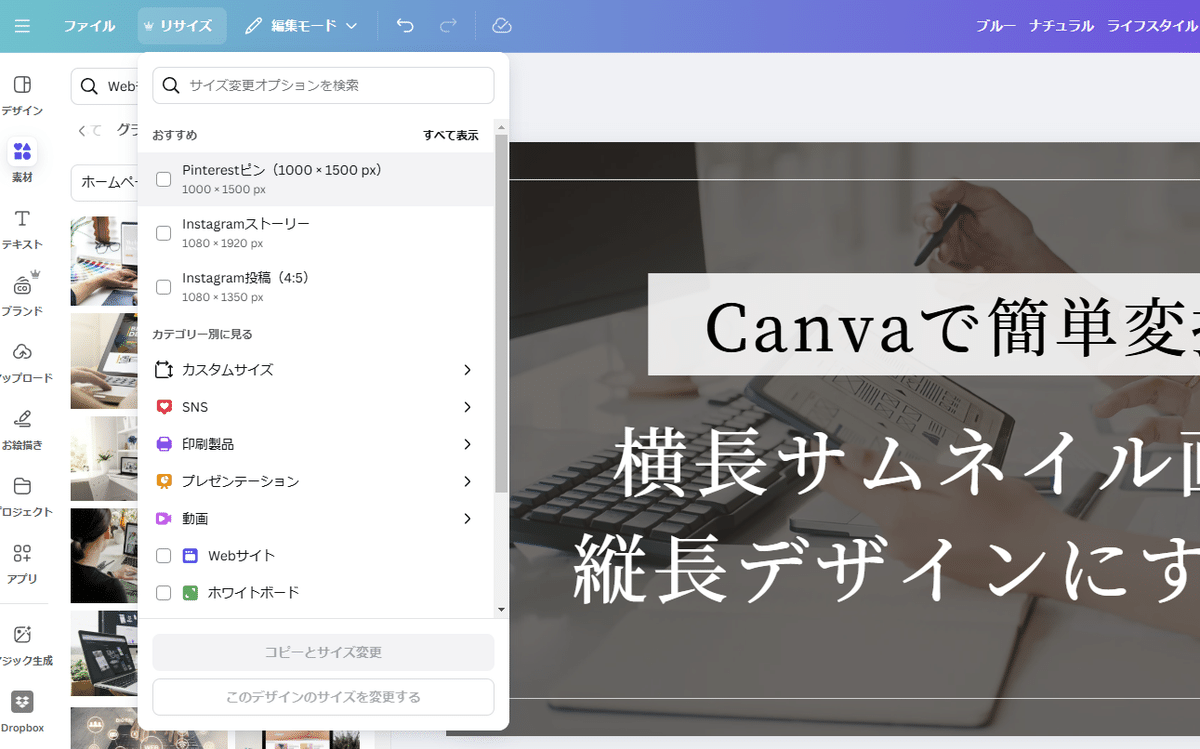Click the 印刷製品 printer icon
The height and width of the screenshot is (749, 1200).
pyautogui.click(x=164, y=444)
